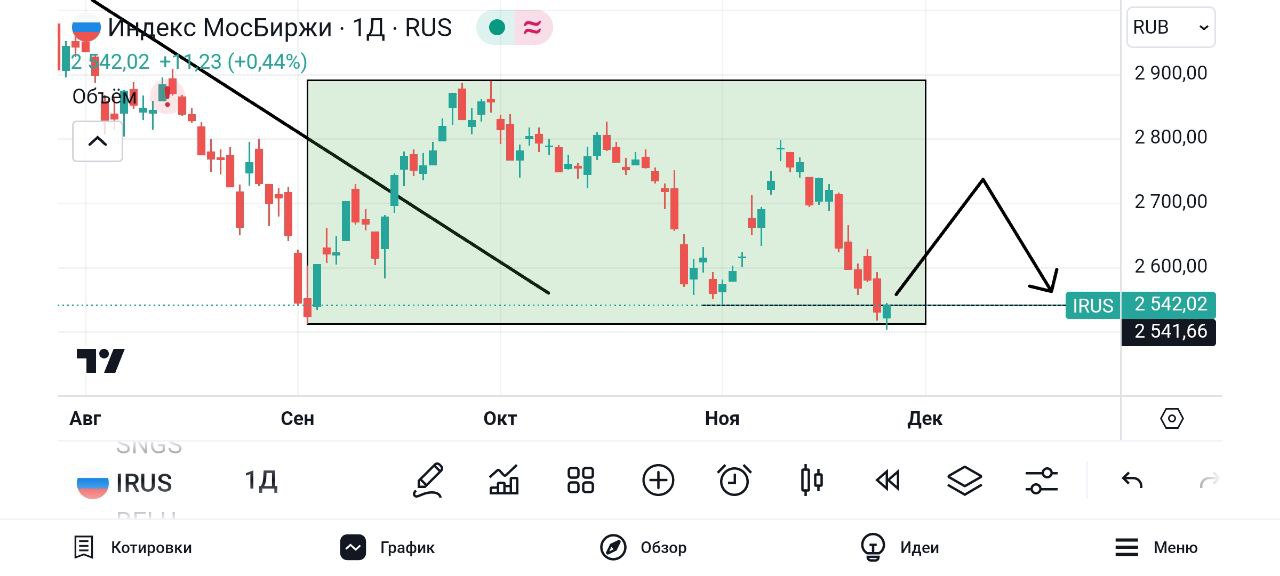Image resolution: width=1280 pixels, height=576 pixels.
Task: Click the hexagon settings icon on time axis
Action: pyautogui.click(x=1172, y=418)
